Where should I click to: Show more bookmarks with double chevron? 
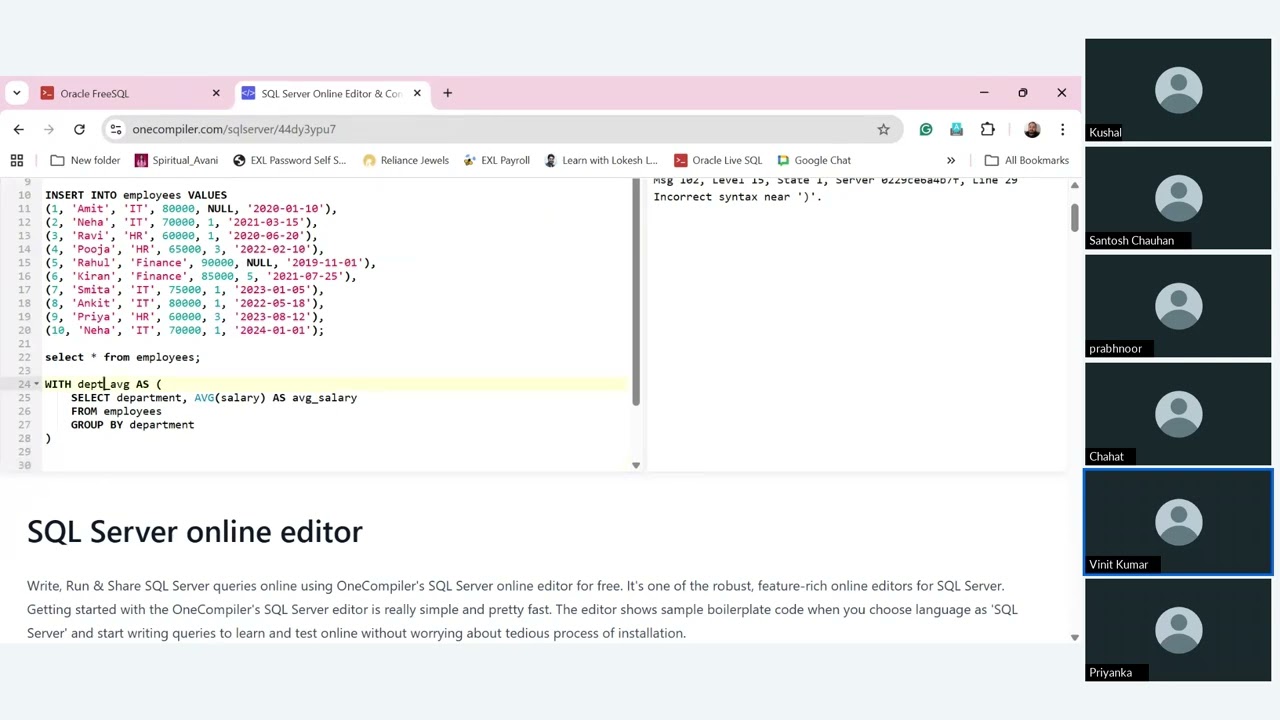(951, 160)
